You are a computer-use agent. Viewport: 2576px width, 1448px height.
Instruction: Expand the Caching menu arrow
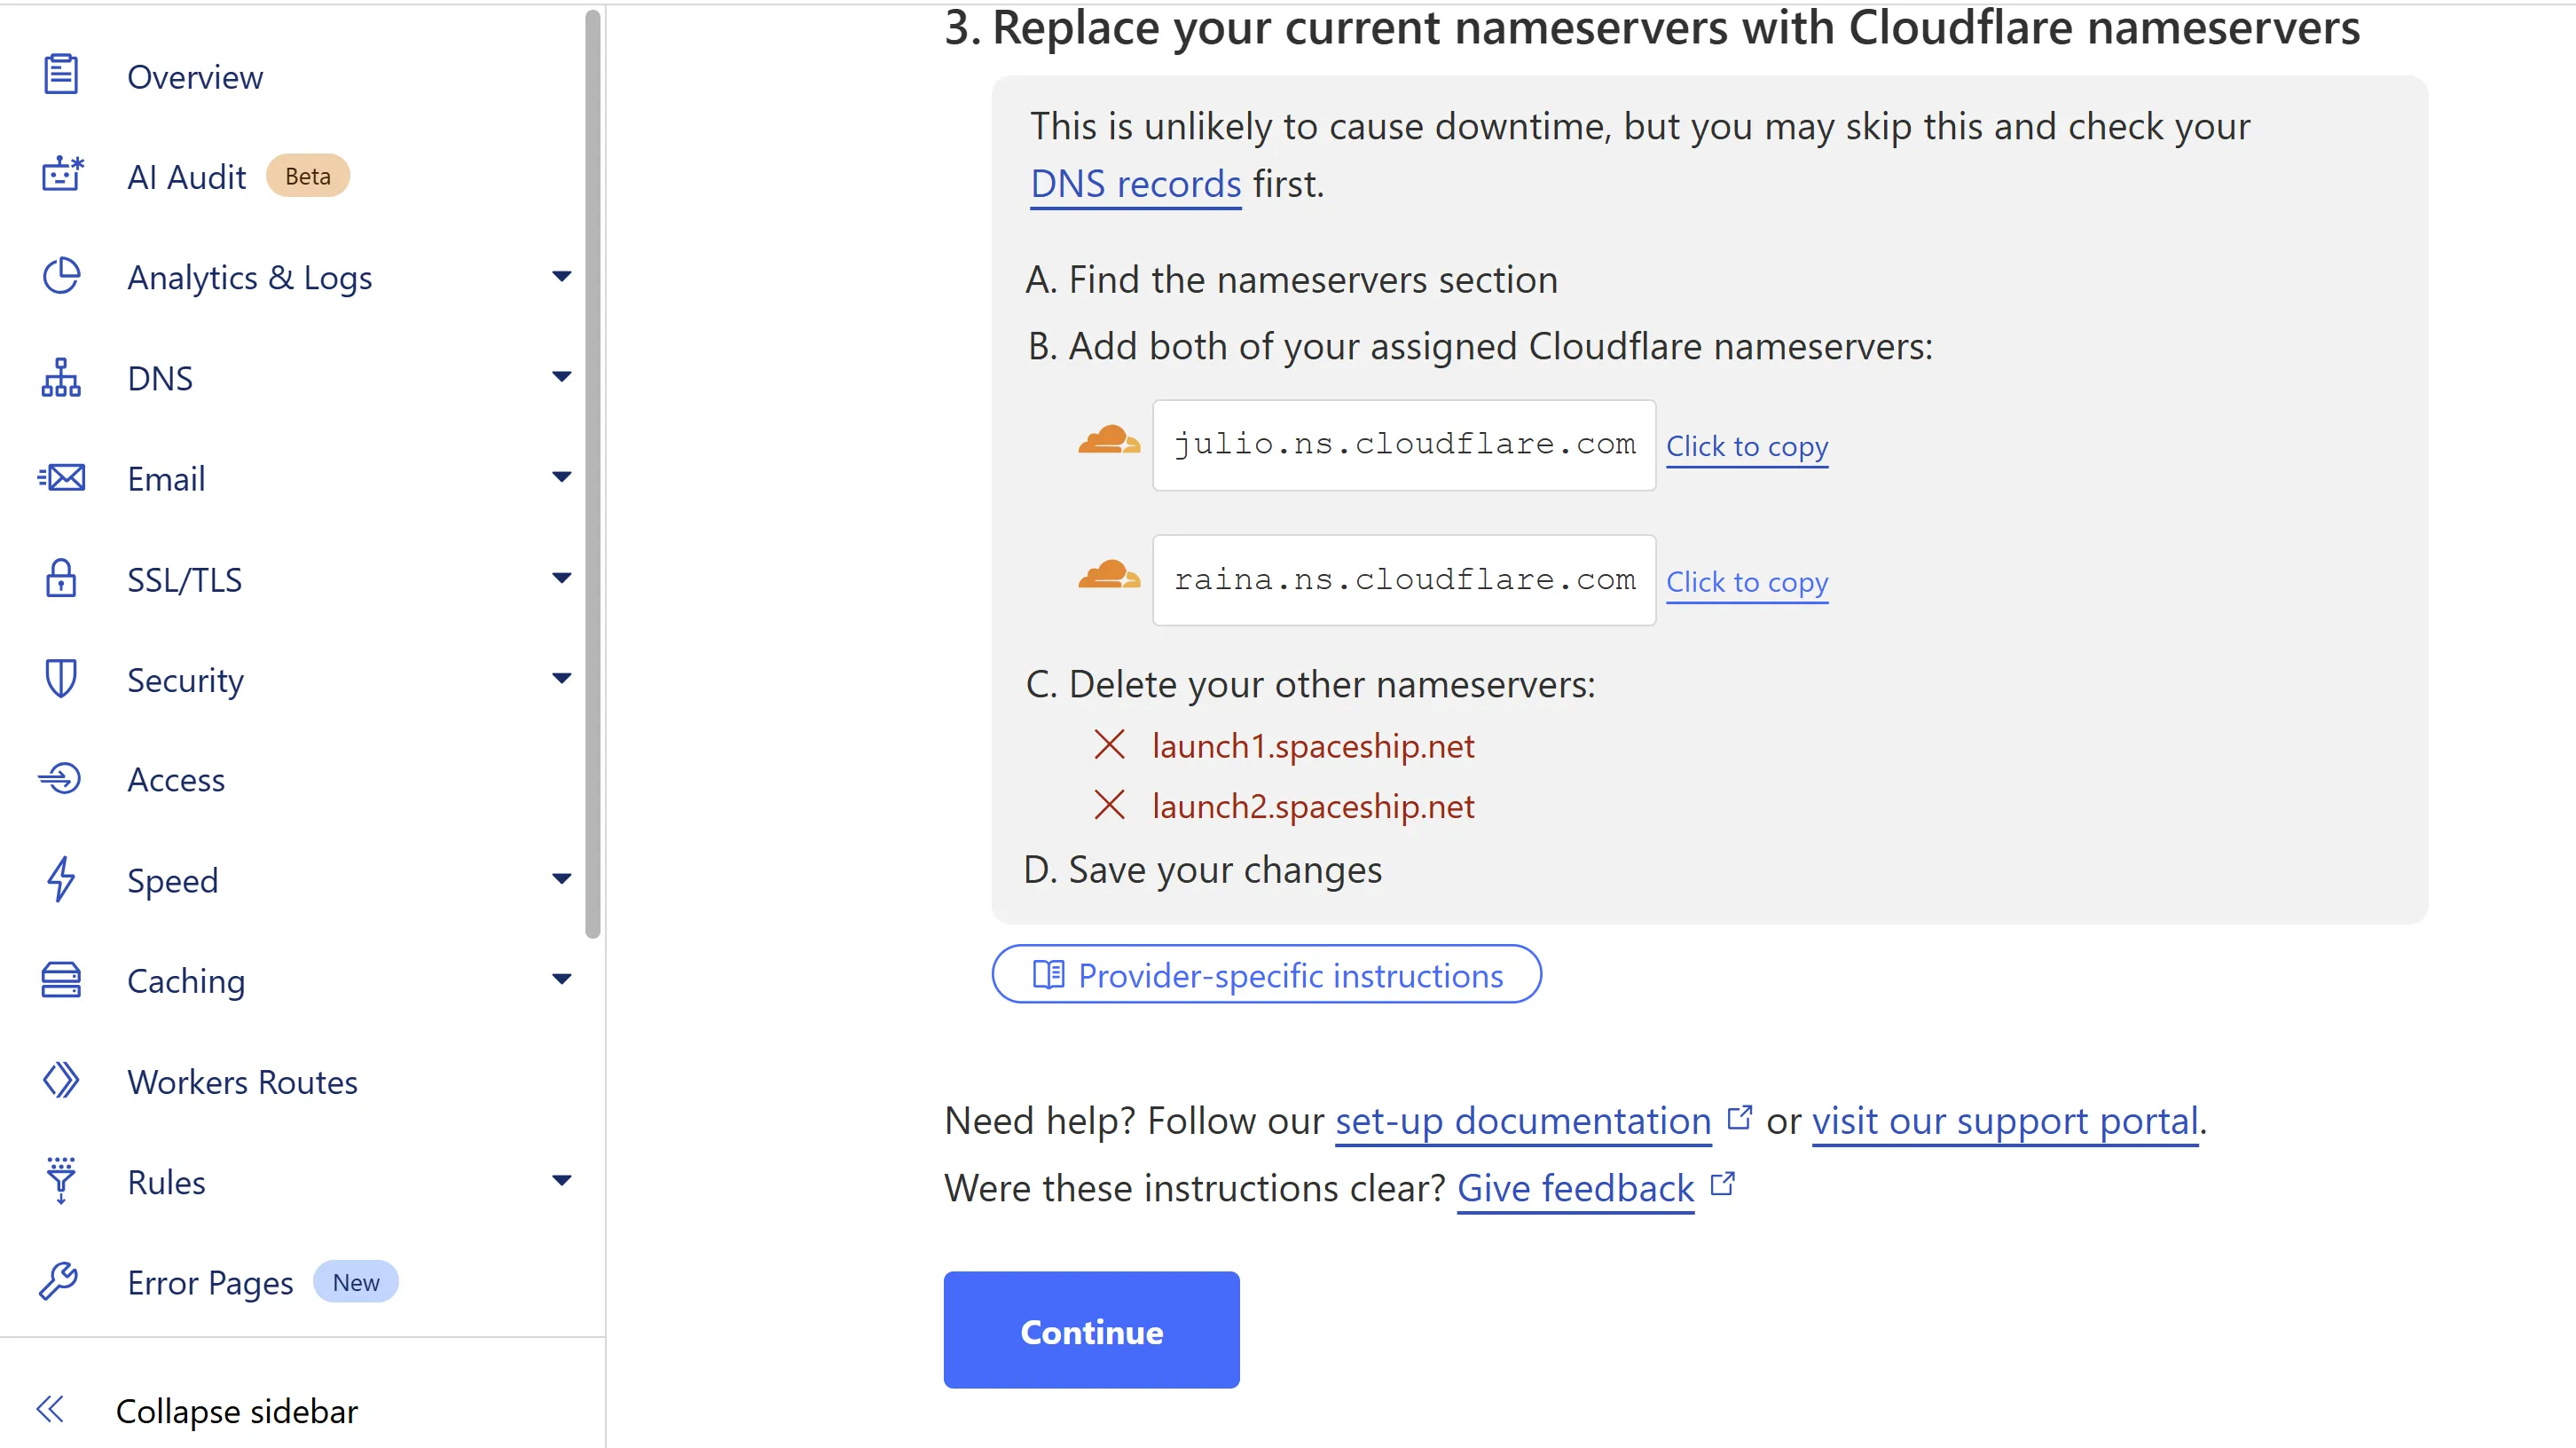point(562,980)
